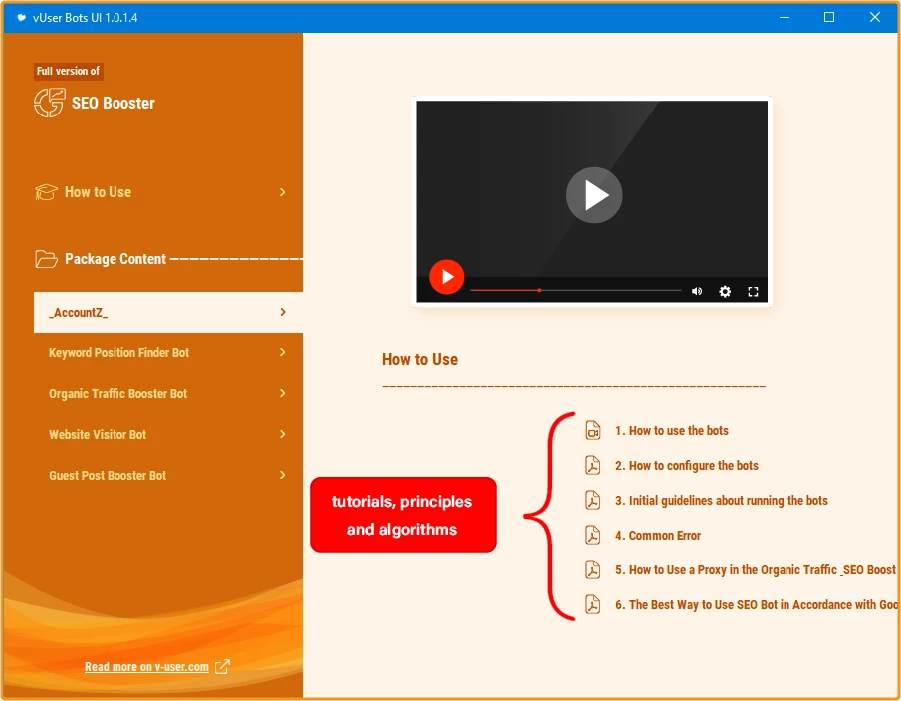Open '2. How to configure the bots' document
Image resolution: width=901 pixels, height=701 pixels.
(687, 465)
